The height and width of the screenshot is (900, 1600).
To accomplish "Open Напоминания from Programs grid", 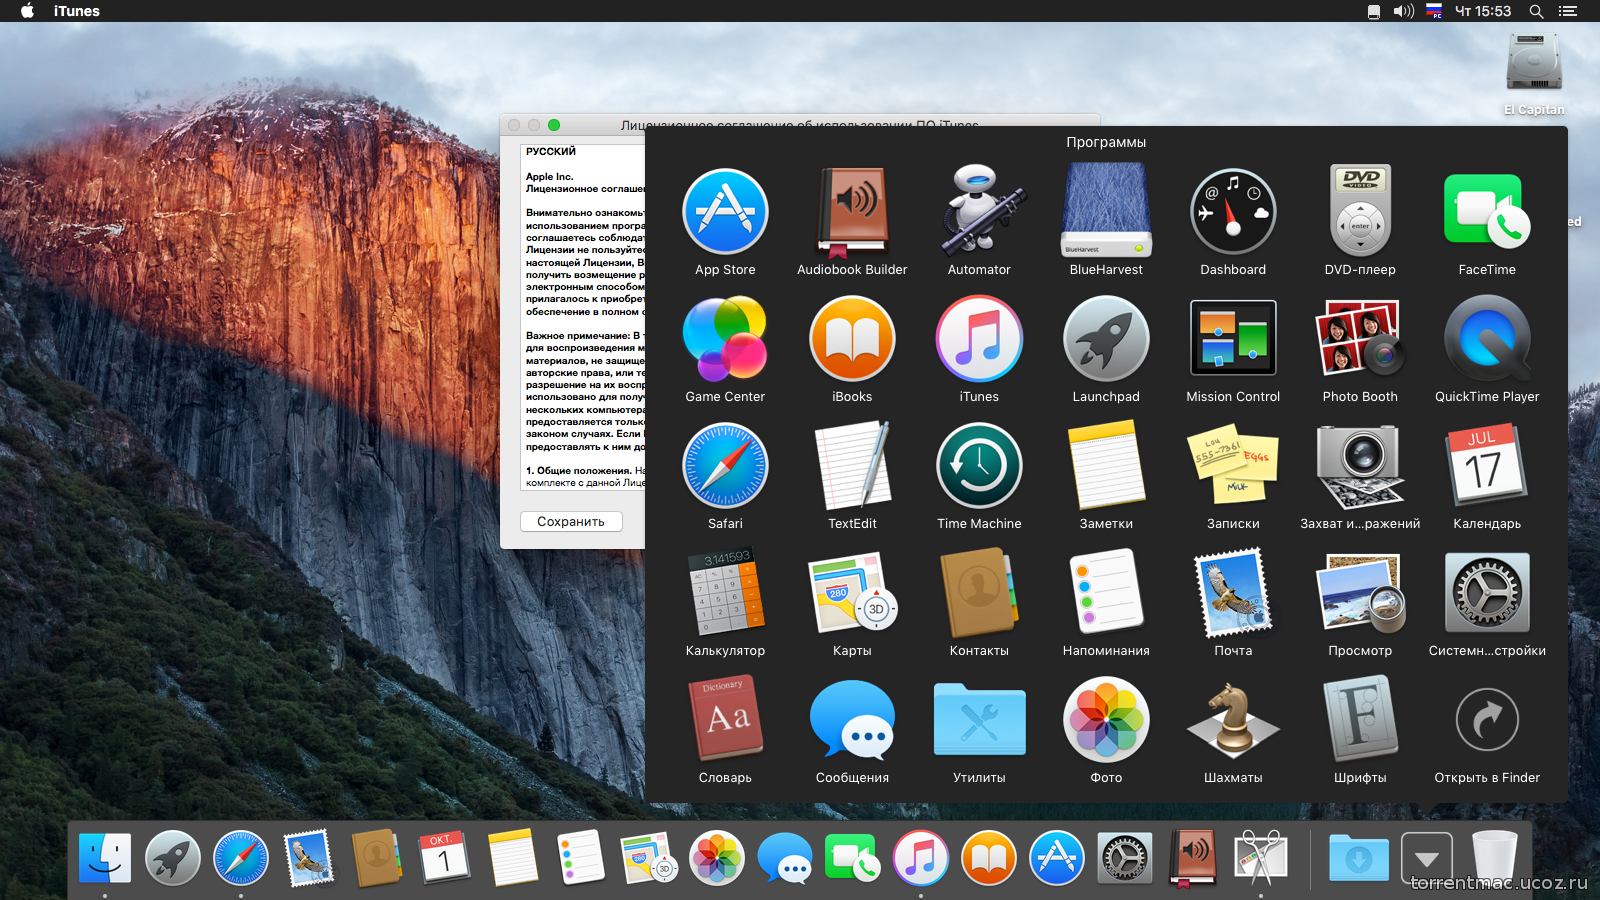I will pyautogui.click(x=1106, y=593).
